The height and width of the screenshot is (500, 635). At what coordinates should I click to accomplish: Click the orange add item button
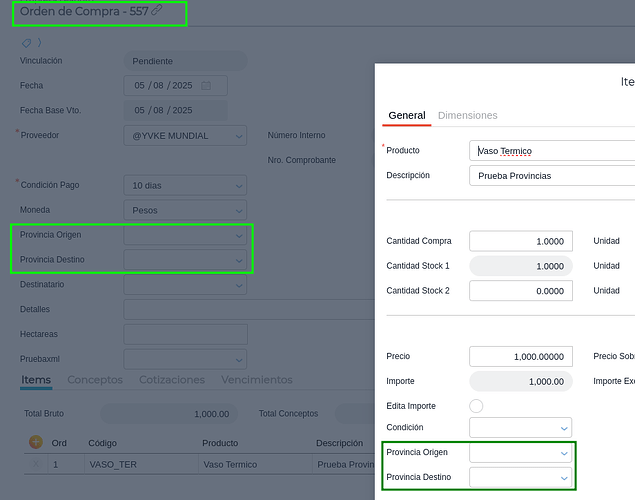[x=36, y=442]
